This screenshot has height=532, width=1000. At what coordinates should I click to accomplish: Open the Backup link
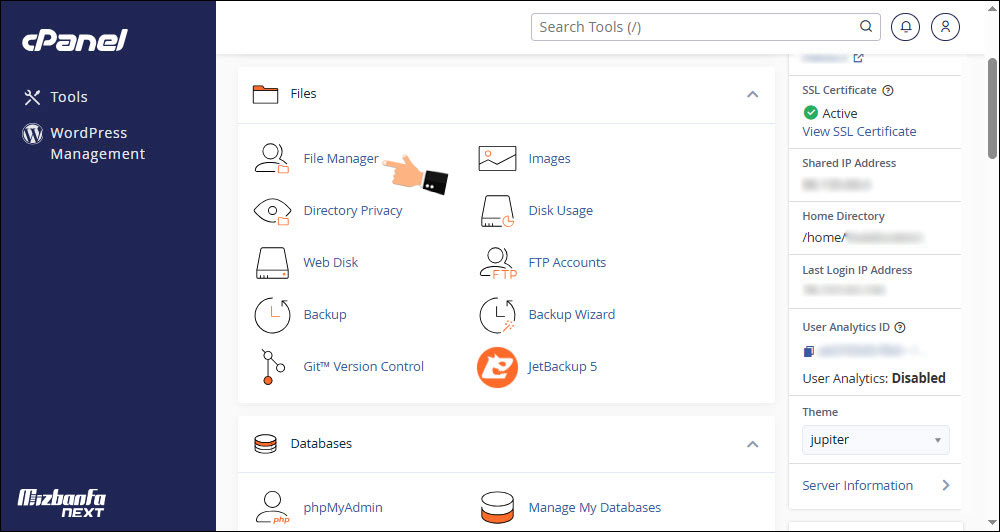[325, 314]
